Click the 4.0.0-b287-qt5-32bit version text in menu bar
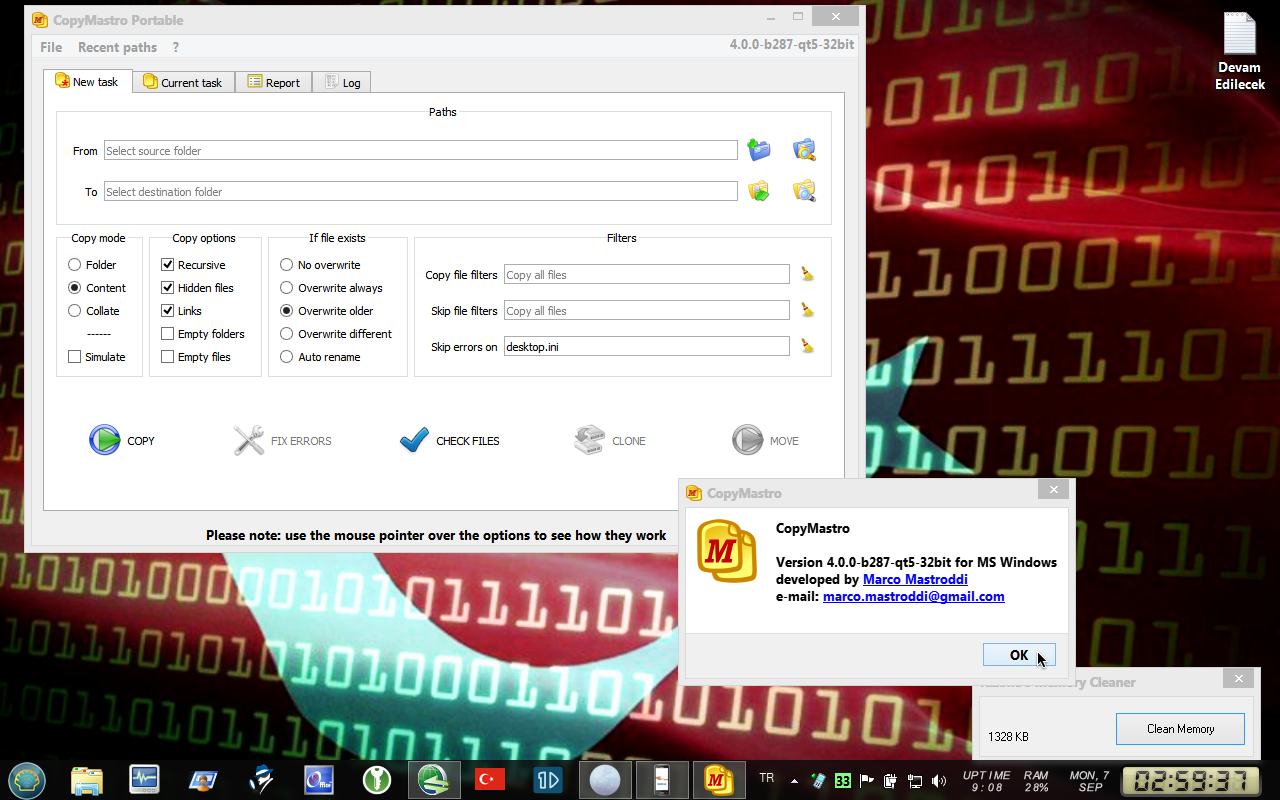Viewport: 1280px width, 800px height. [x=792, y=44]
